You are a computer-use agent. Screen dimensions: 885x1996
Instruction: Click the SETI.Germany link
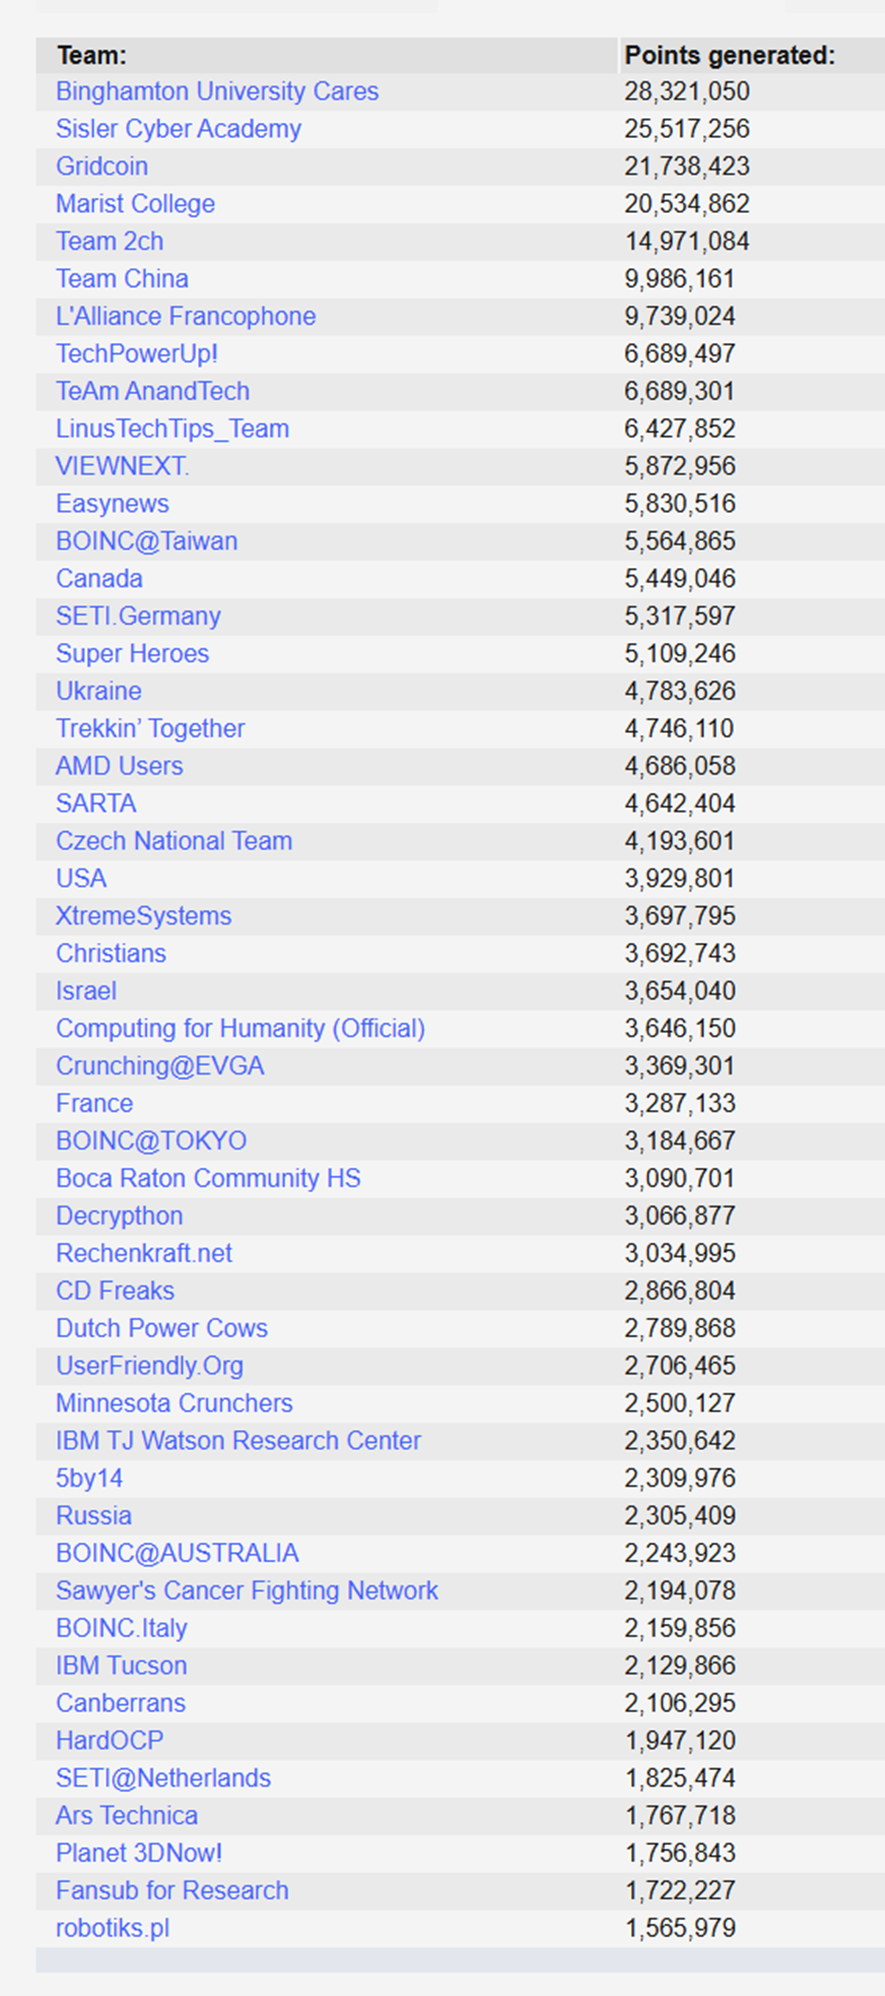[138, 616]
